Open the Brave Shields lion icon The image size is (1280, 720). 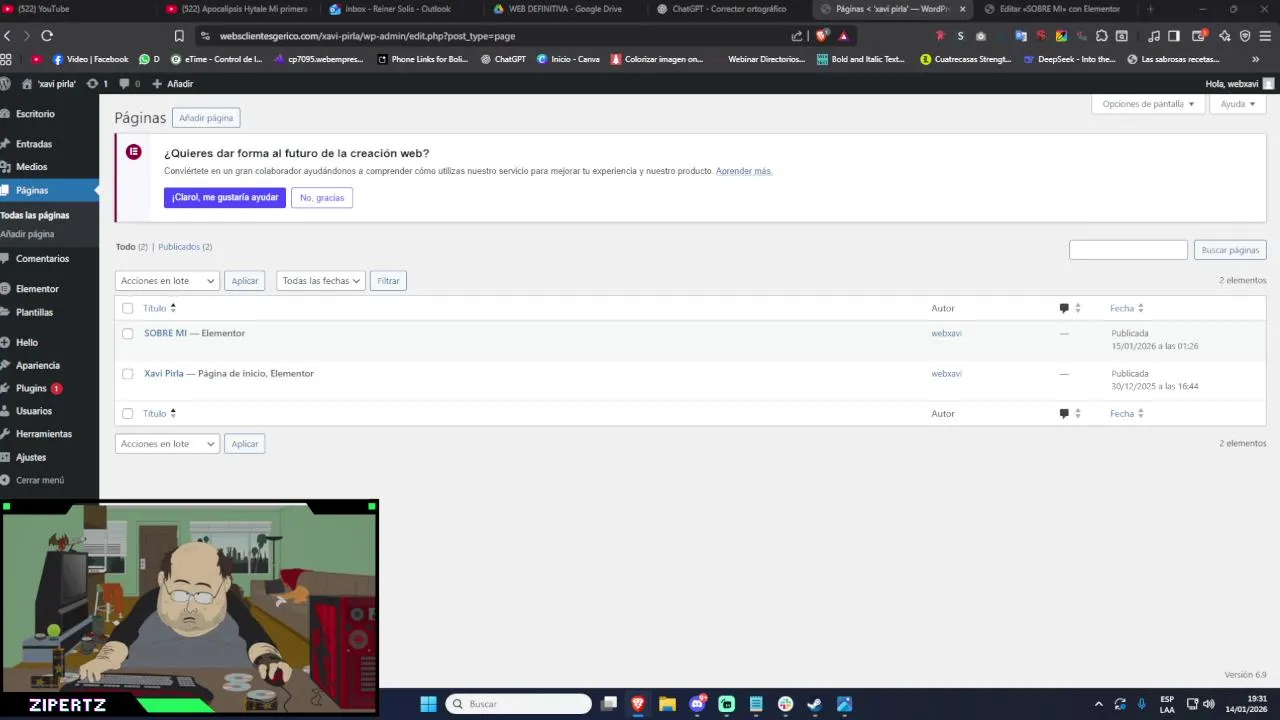click(x=821, y=36)
